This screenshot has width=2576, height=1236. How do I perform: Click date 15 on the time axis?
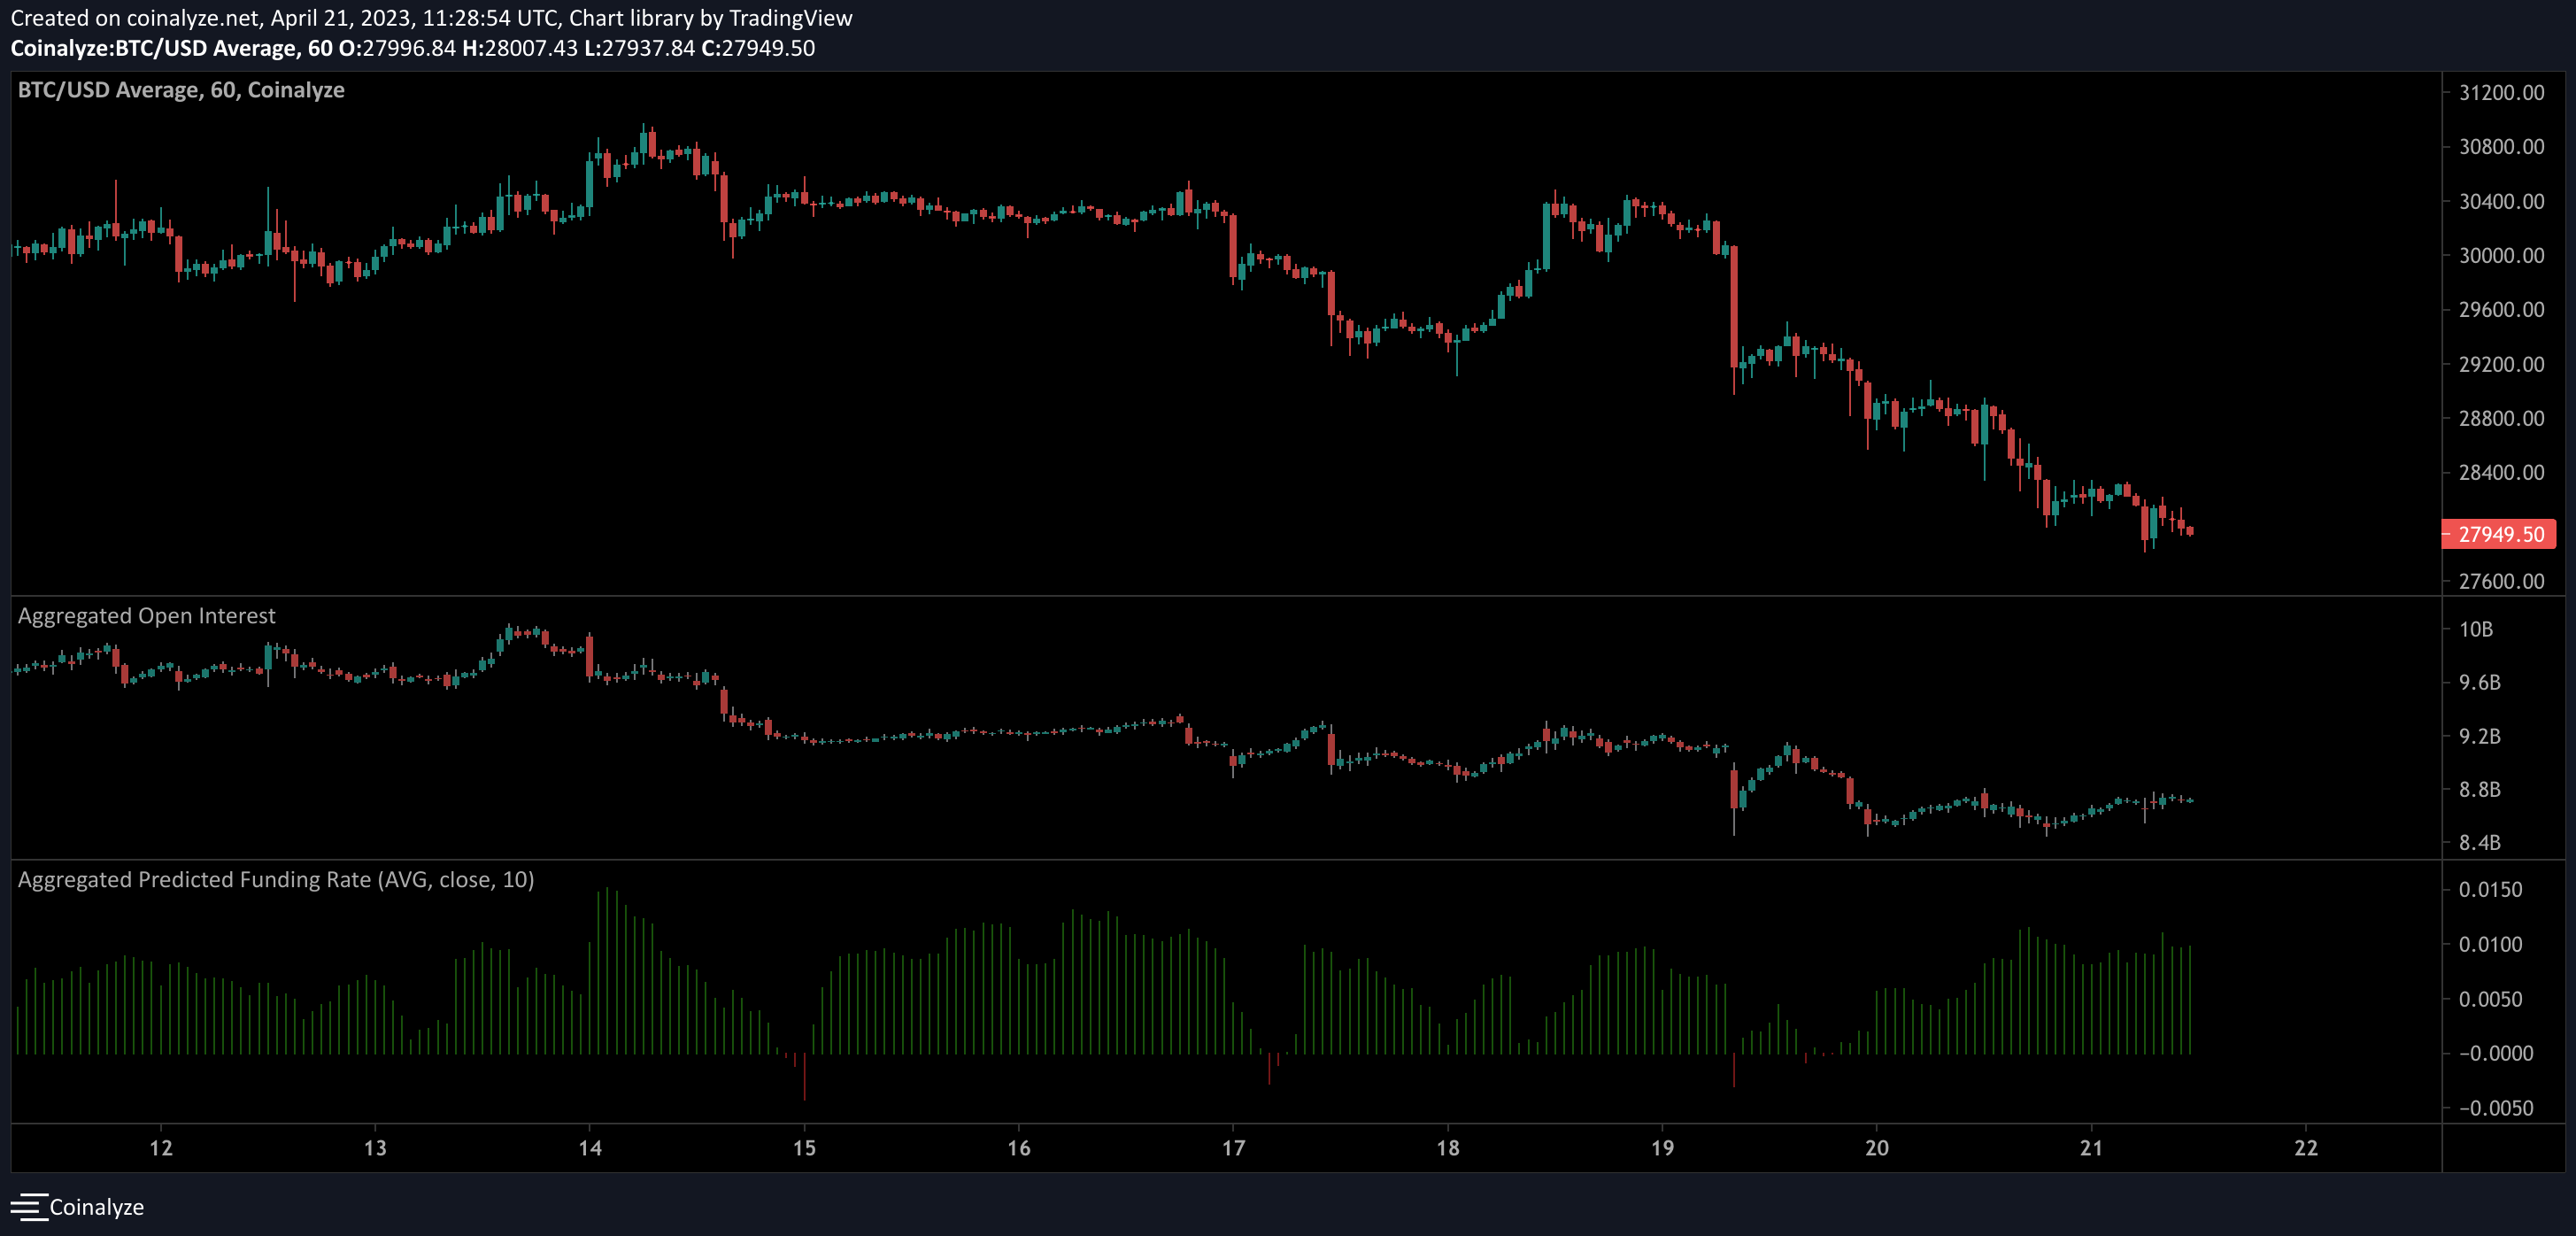click(804, 1148)
